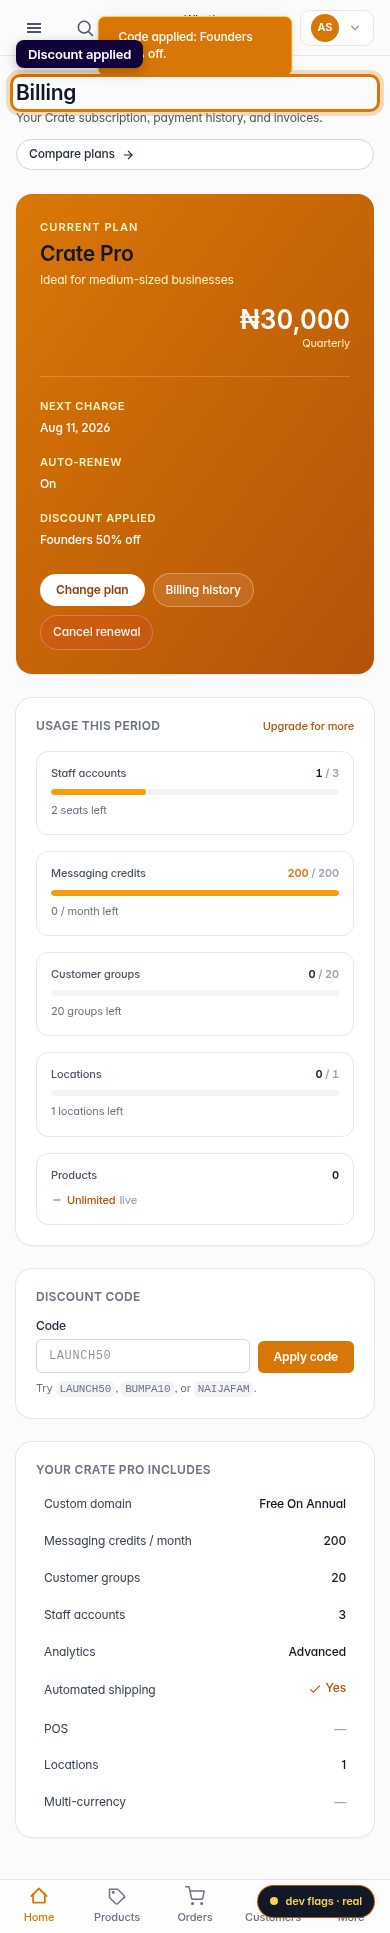The height and width of the screenshot is (1933, 390).
Task: Click the Founders 50% off discount text
Action: pyautogui.click(x=90, y=540)
